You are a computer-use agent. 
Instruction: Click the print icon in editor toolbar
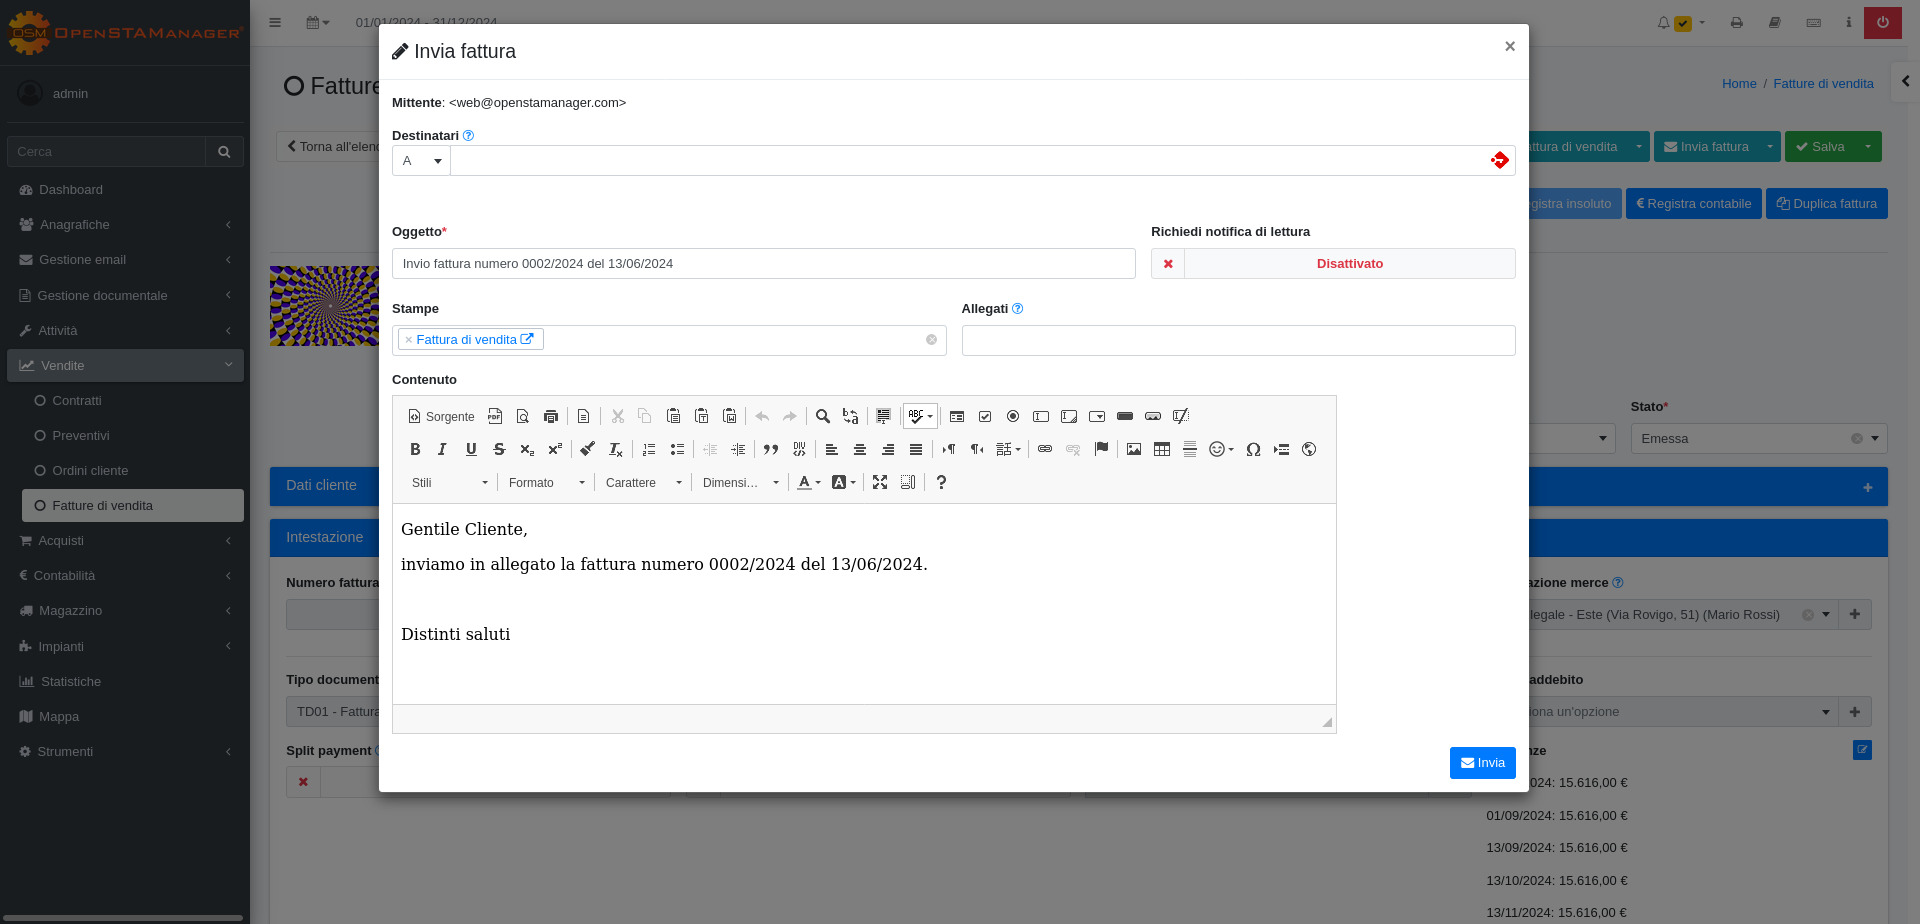click(551, 417)
